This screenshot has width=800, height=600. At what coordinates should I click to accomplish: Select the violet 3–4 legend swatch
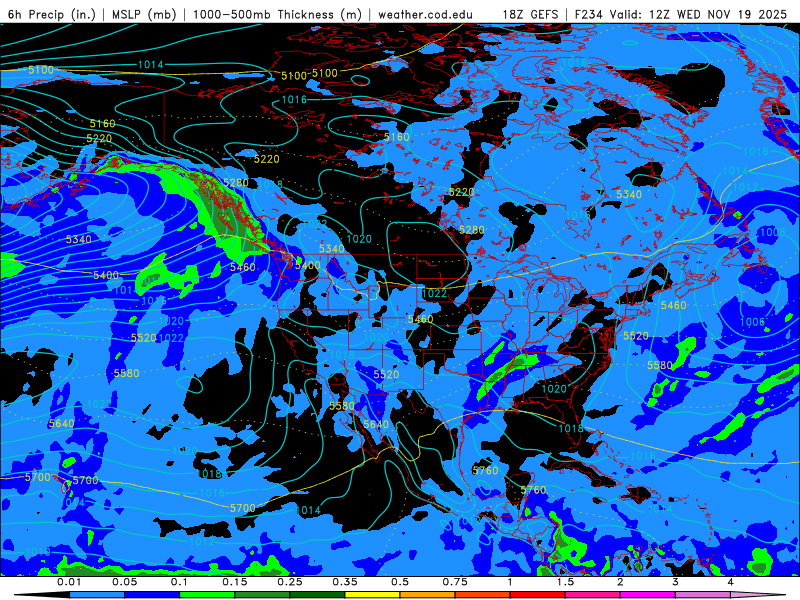tap(703, 595)
